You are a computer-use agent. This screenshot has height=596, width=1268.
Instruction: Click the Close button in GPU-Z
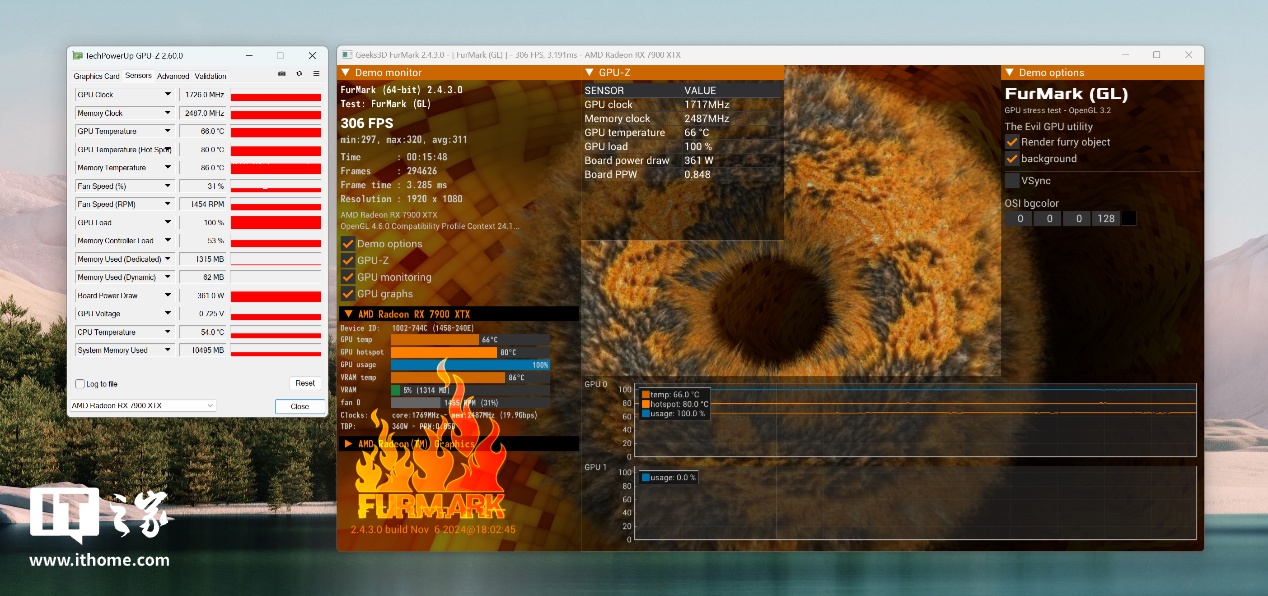click(x=300, y=406)
